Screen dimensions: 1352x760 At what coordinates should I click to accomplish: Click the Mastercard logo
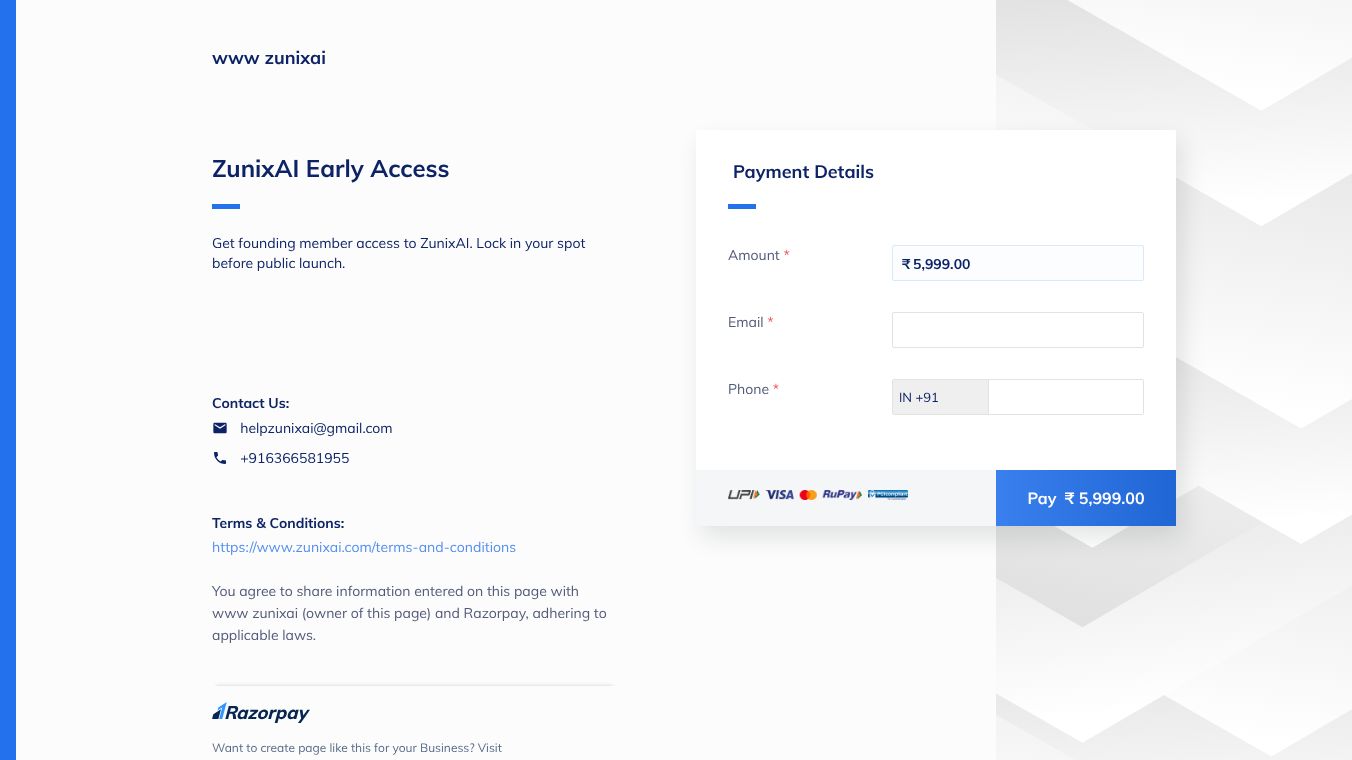coord(808,495)
